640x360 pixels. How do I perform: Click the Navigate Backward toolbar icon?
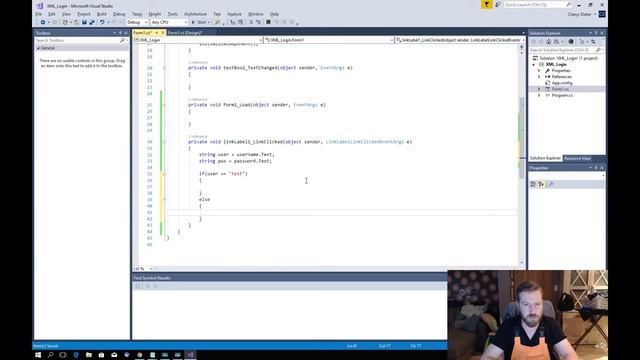(43, 22)
